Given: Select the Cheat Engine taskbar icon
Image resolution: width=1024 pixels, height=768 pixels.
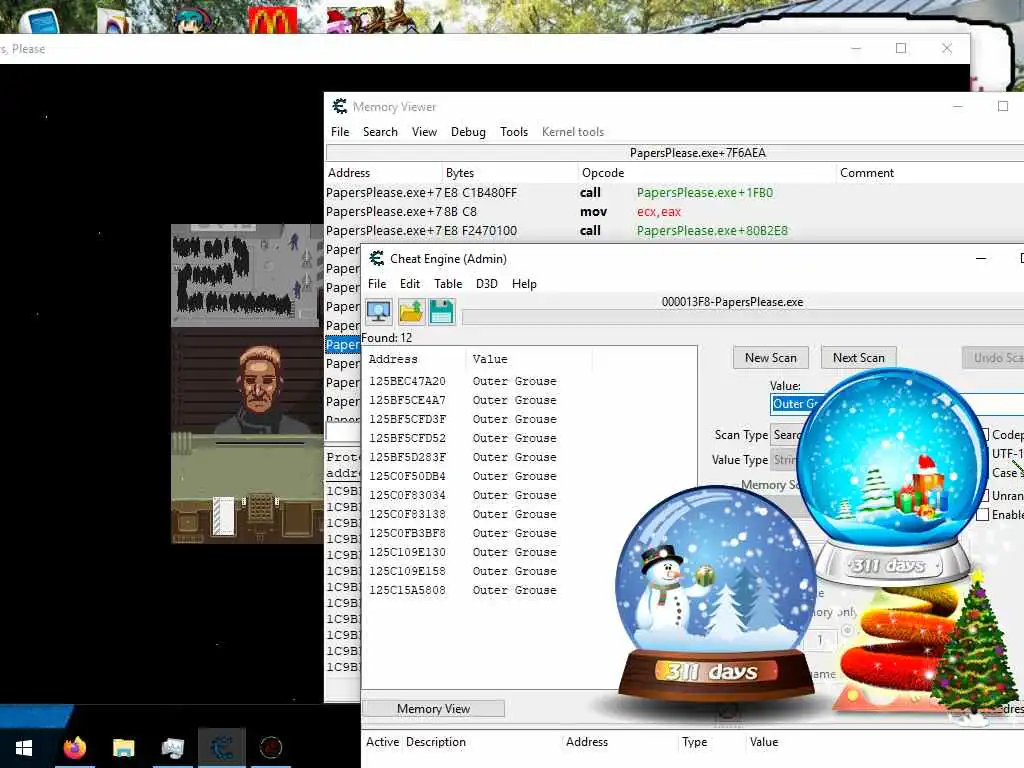Looking at the screenshot, I should (222, 748).
